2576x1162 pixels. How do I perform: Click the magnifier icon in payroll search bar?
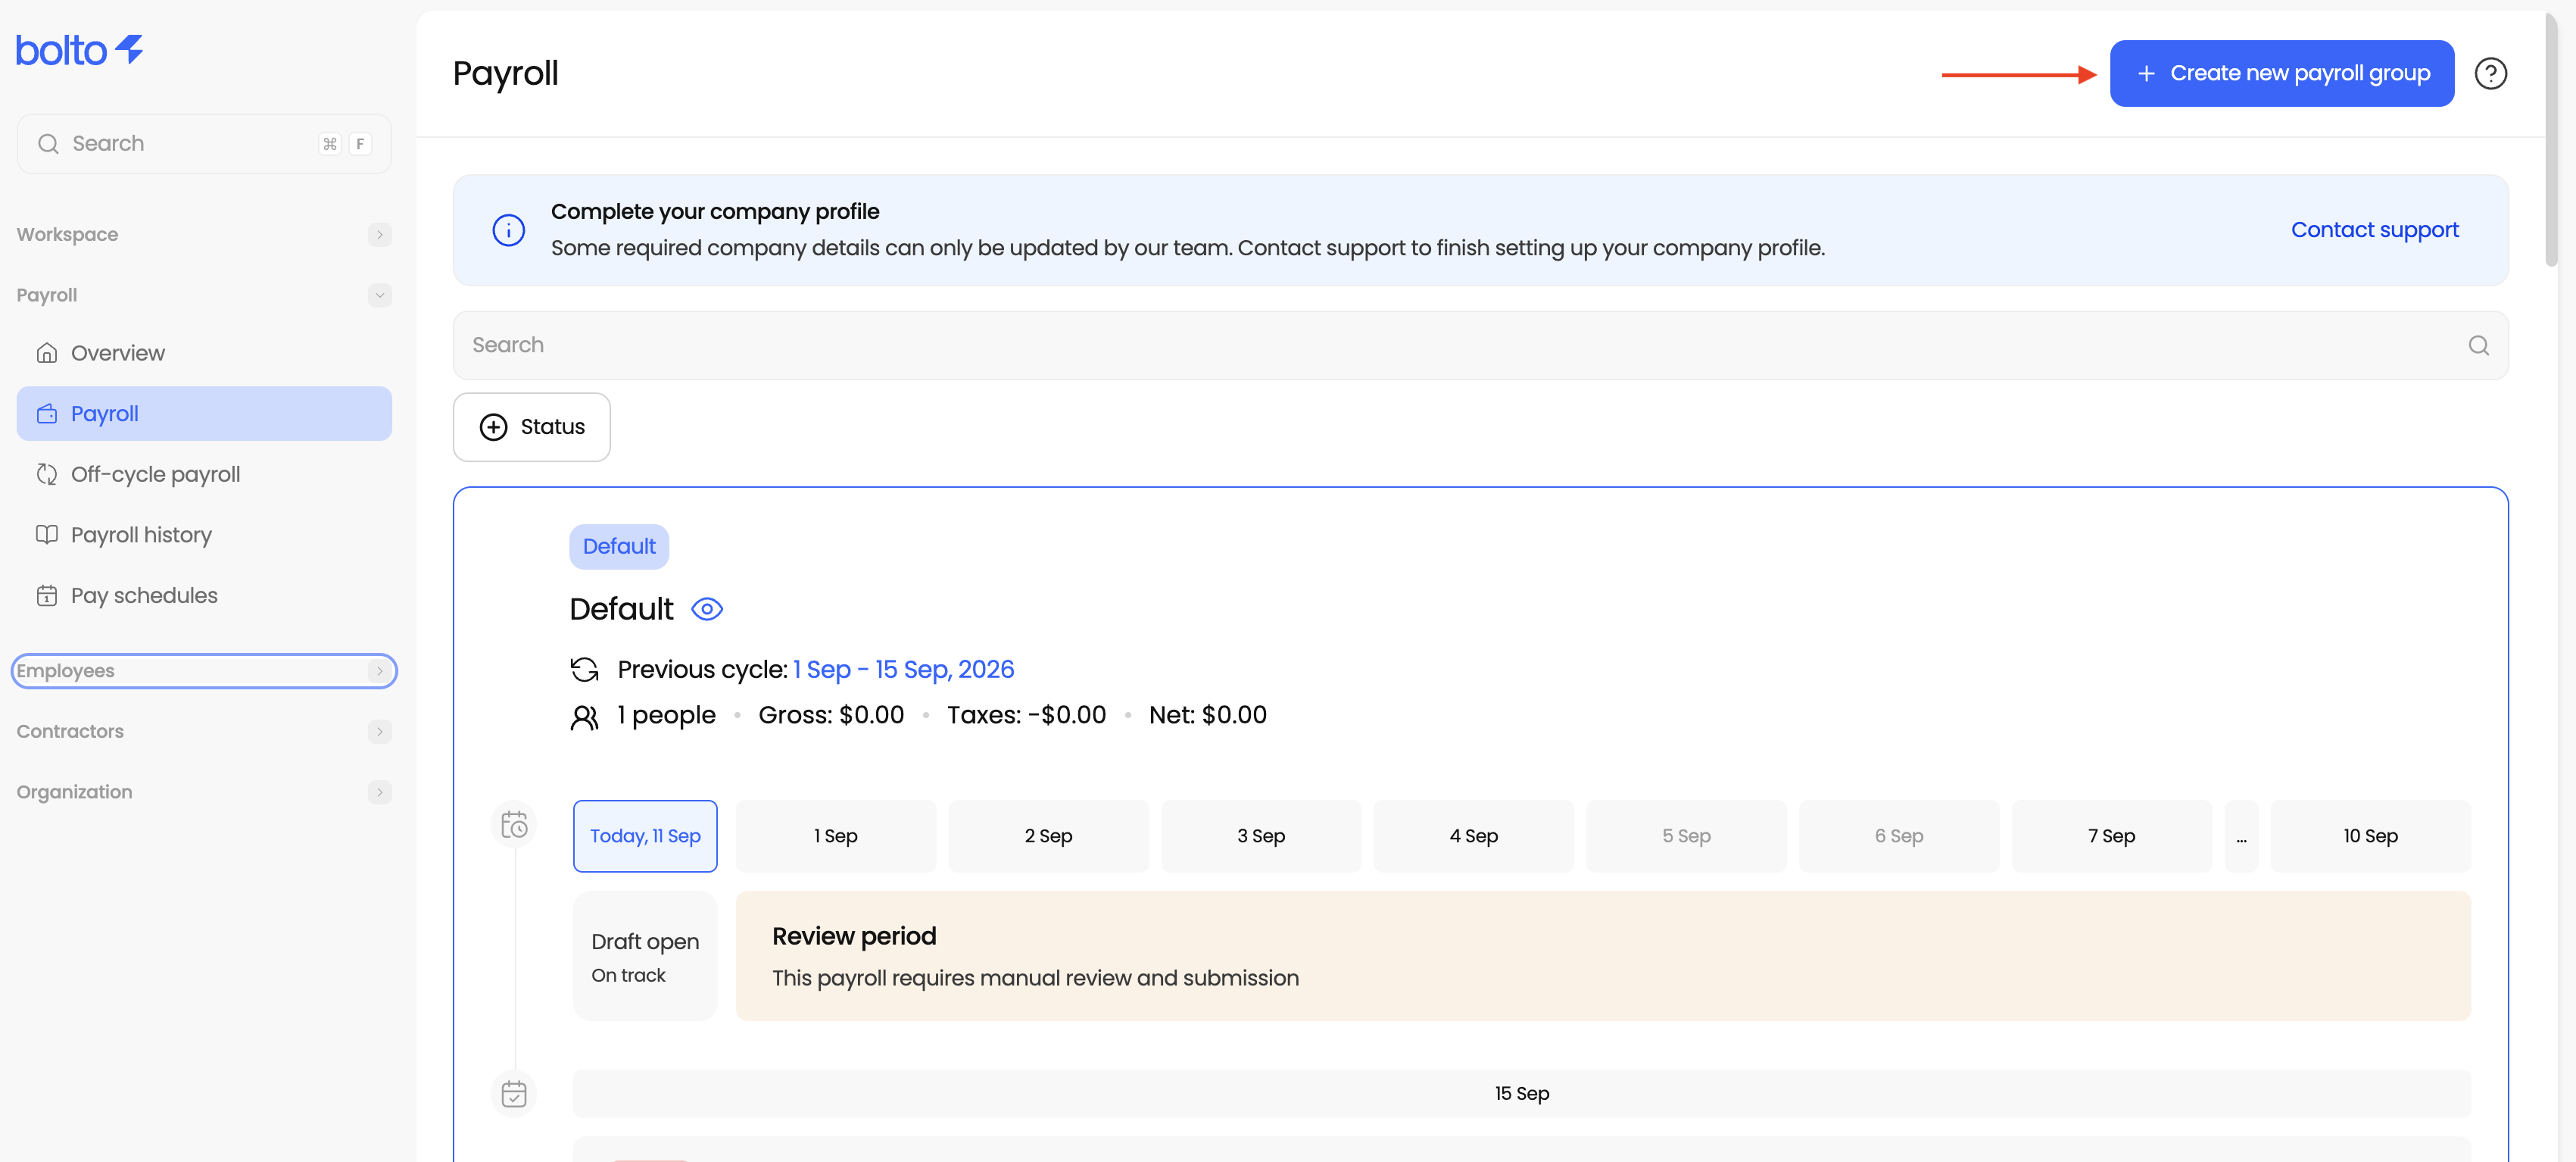click(x=2478, y=345)
